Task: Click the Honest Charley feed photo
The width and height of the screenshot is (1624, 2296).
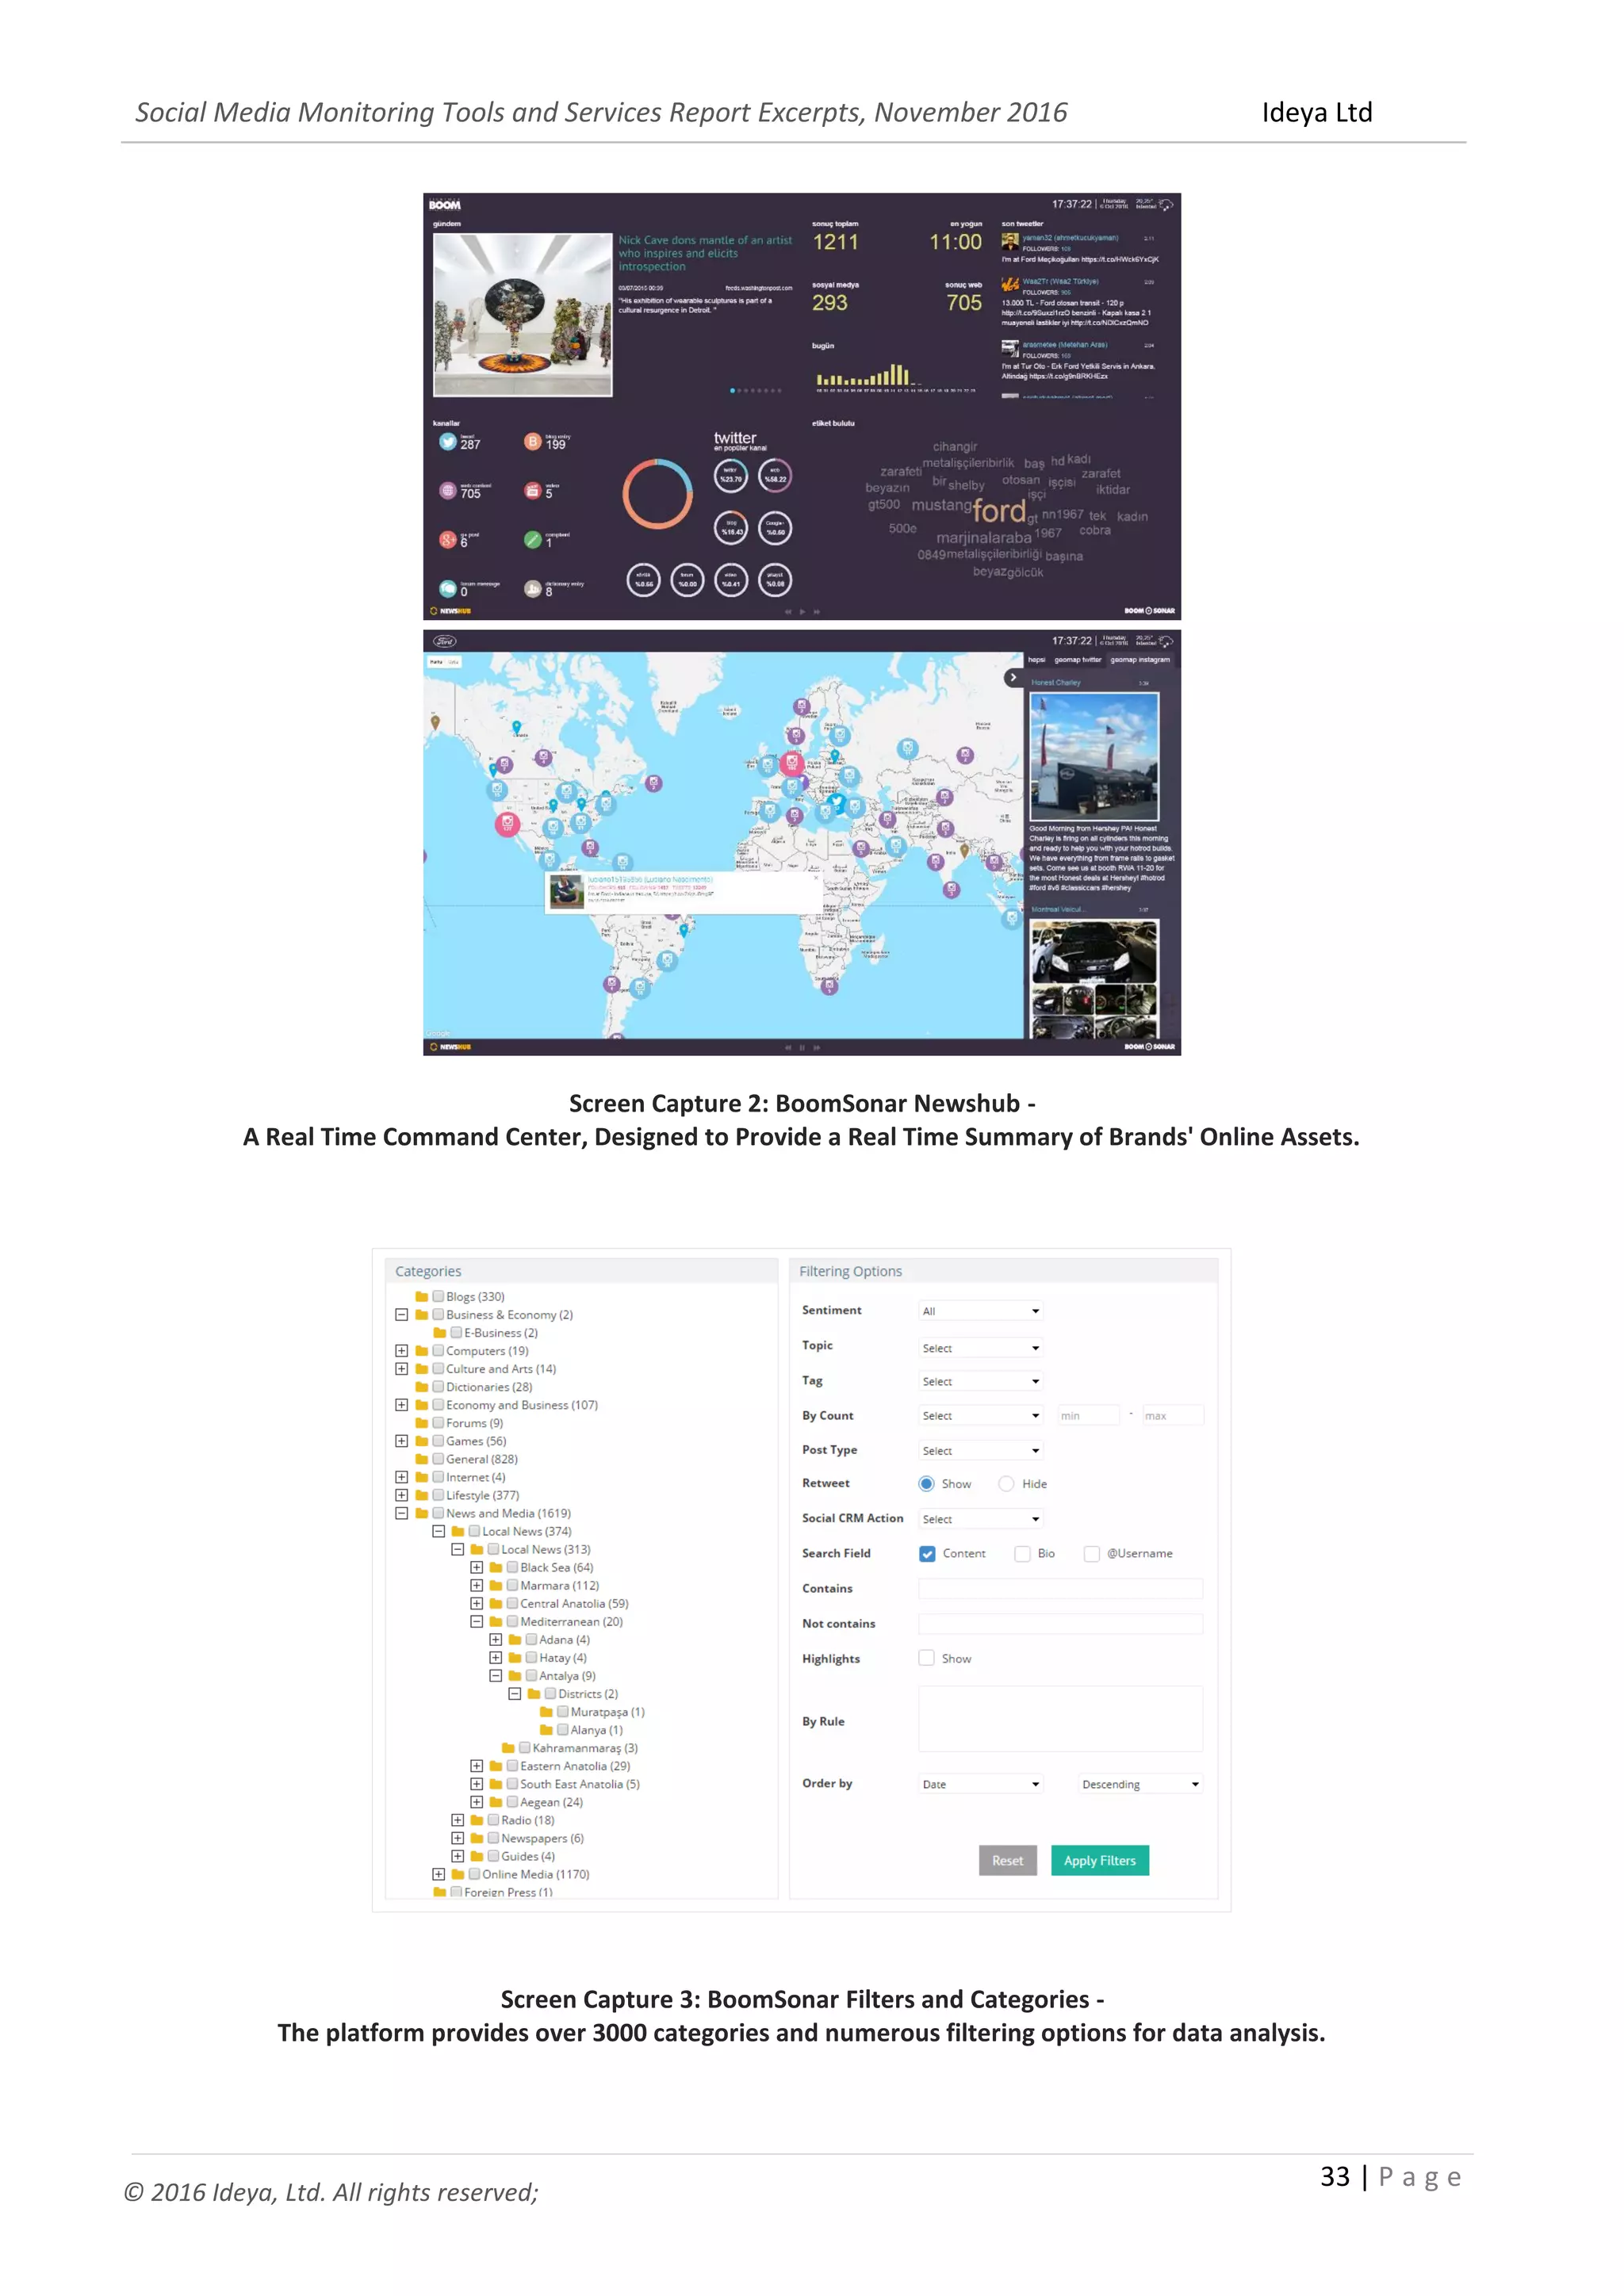Action: pos(1094,757)
